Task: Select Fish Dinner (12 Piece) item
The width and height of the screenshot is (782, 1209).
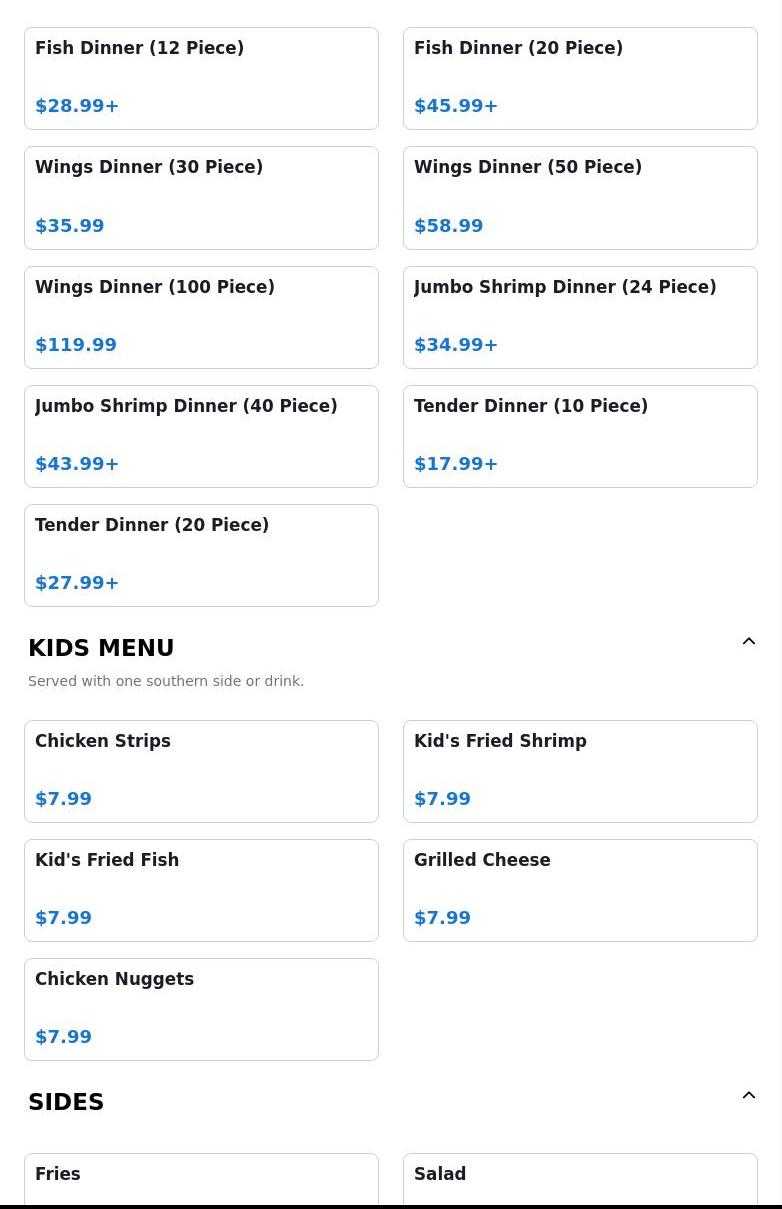Action: point(201,78)
